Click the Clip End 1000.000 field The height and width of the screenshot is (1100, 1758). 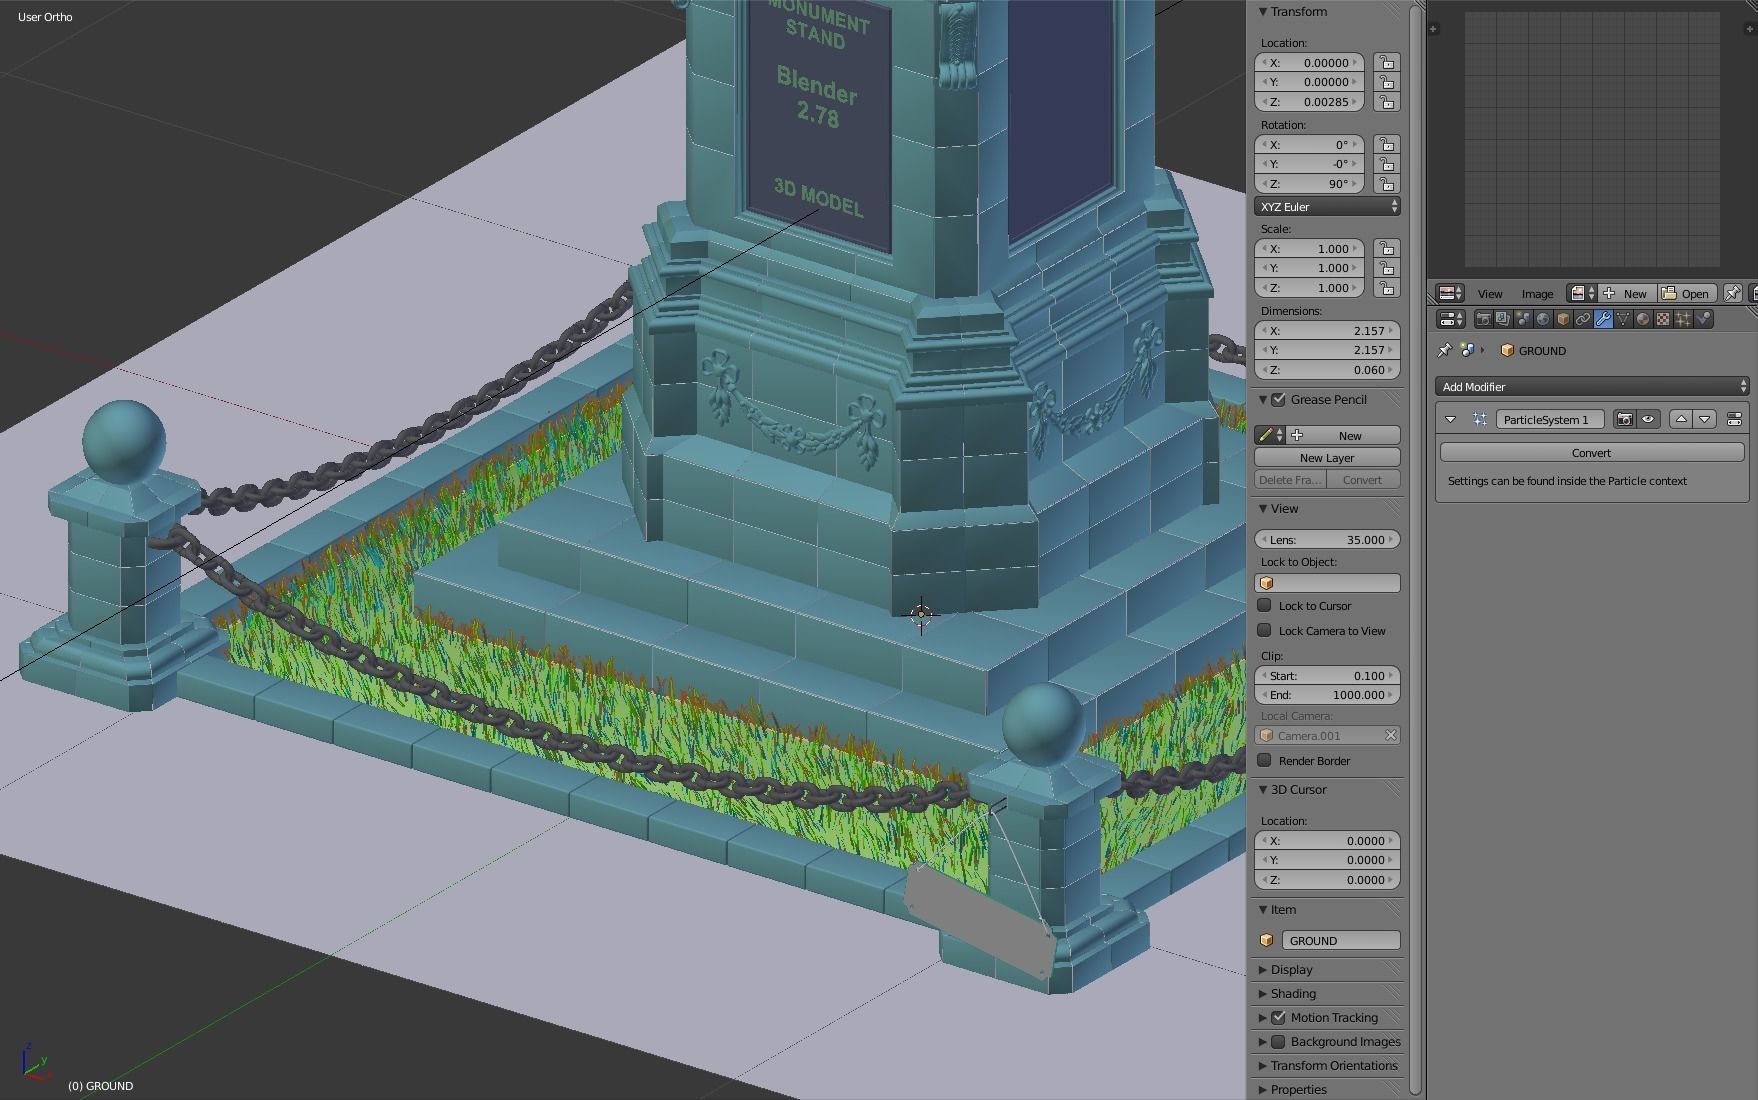[1327, 695]
